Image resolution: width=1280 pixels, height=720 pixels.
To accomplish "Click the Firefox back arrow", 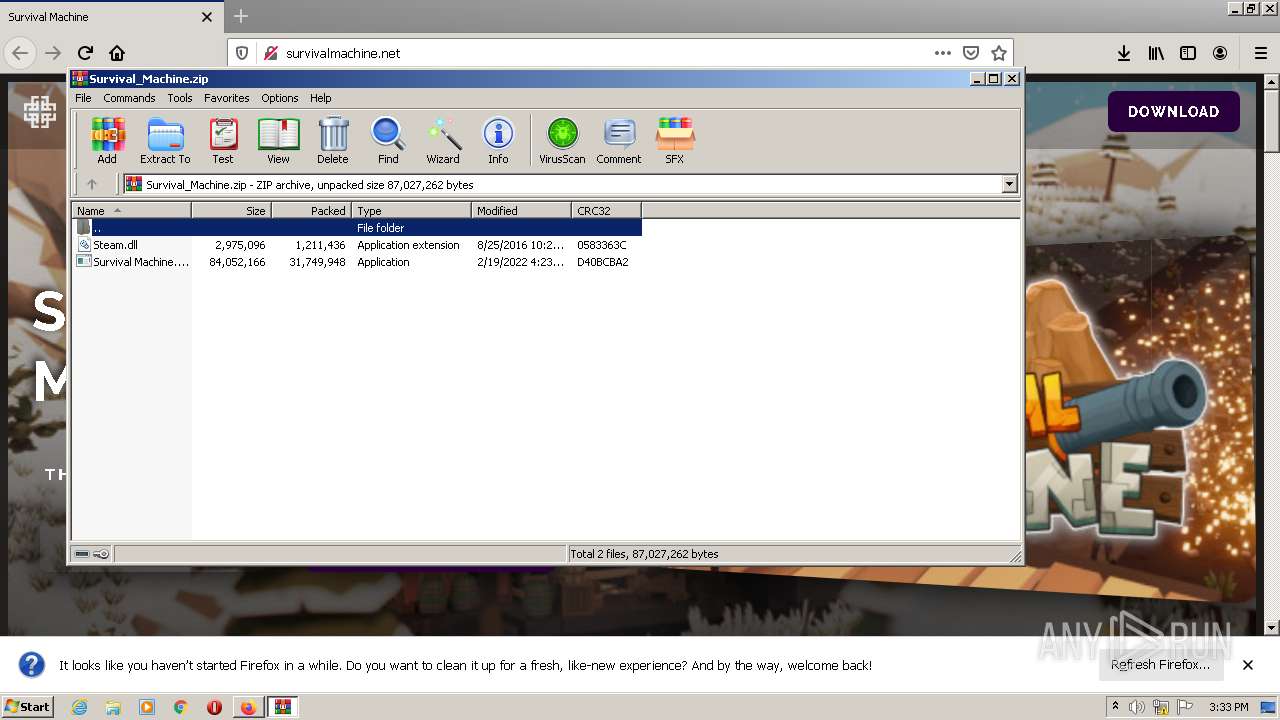I will click(x=20, y=53).
